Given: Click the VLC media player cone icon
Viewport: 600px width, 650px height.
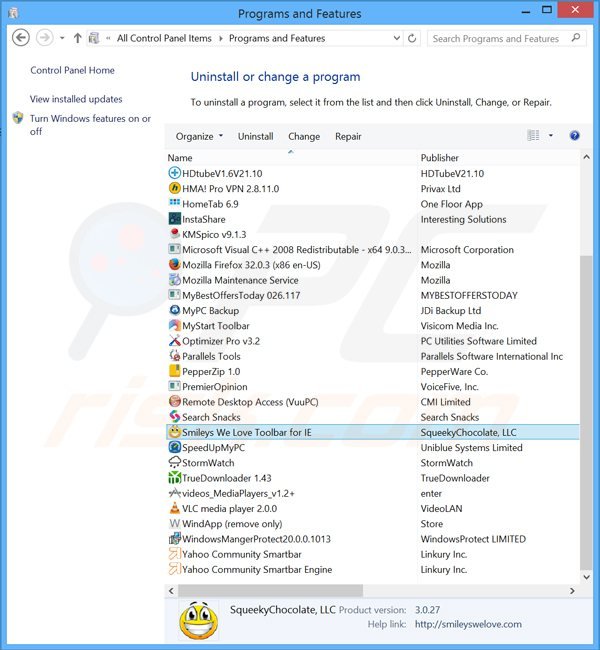Looking at the screenshot, I should (175, 508).
